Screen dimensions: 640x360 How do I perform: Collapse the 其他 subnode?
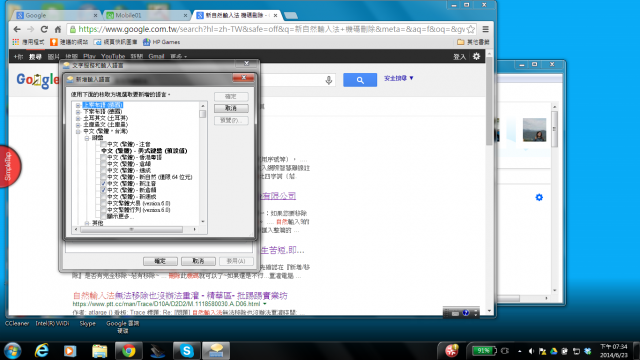pyautogui.click(x=87, y=223)
